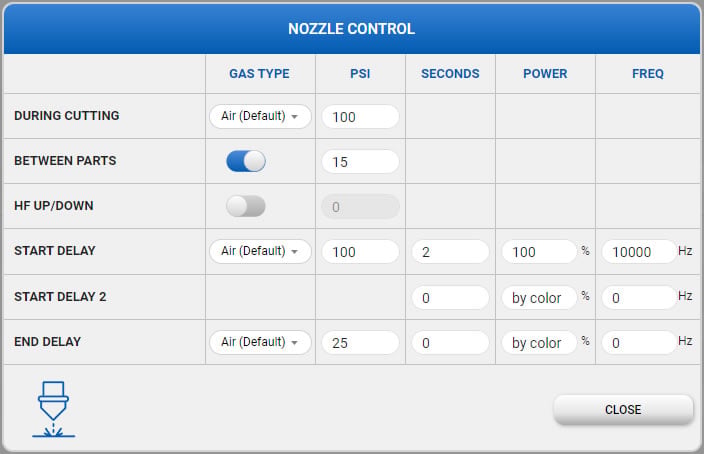Enable the HF Up/Down switch
The height and width of the screenshot is (454, 704).
(246, 206)
